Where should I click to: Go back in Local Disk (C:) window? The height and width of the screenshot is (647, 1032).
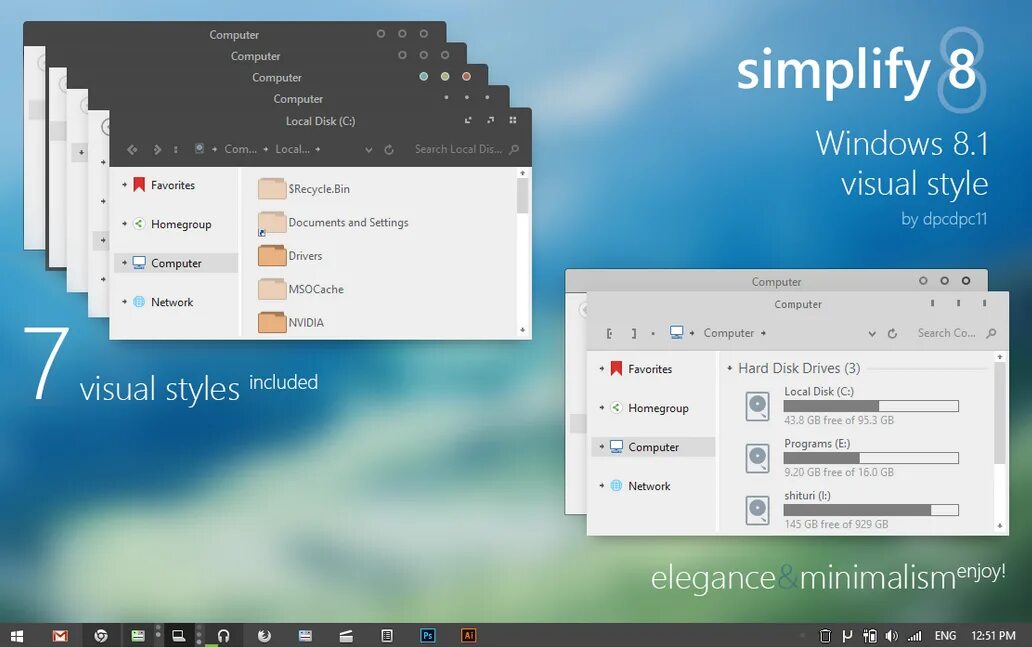[x=132, y=149]
